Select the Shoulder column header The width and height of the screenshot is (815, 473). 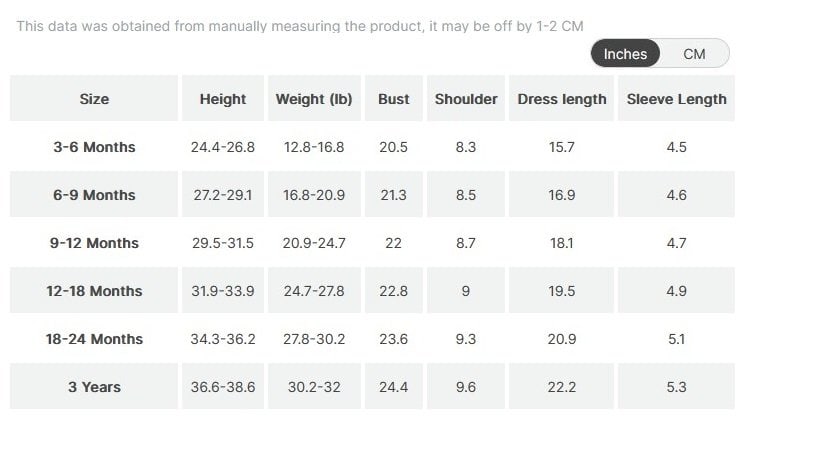(x=466, y=99)
